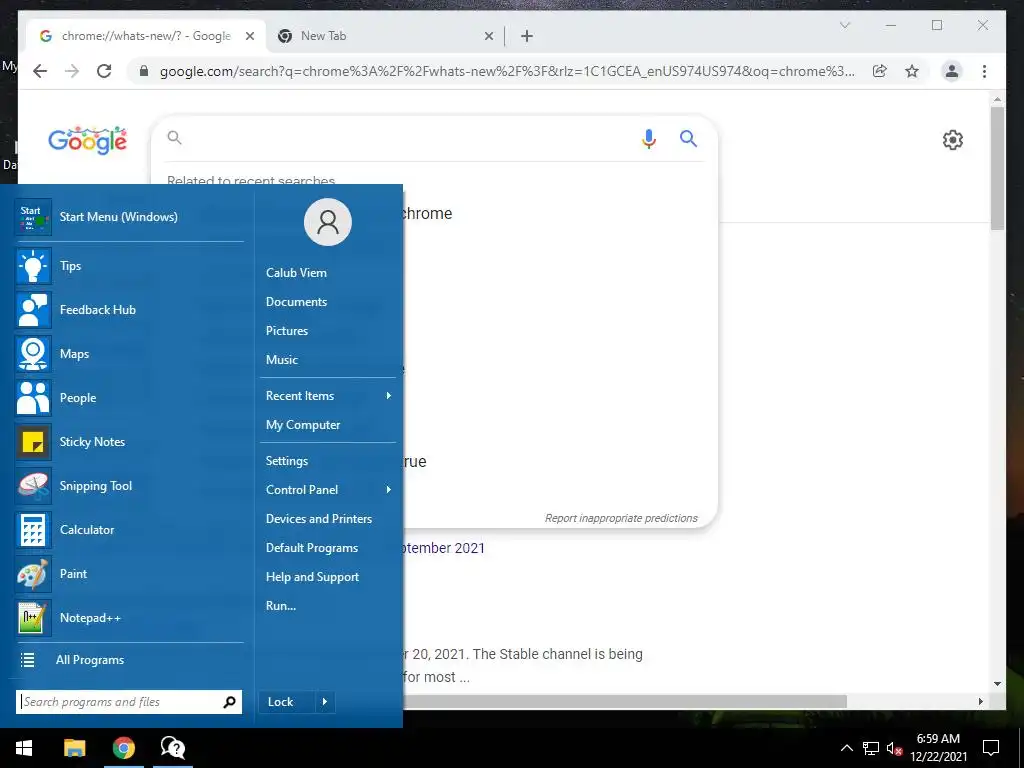Viewport: 1024px width, 768px height.
Task: Switch to New Tab tab
Action: (385, 36)
